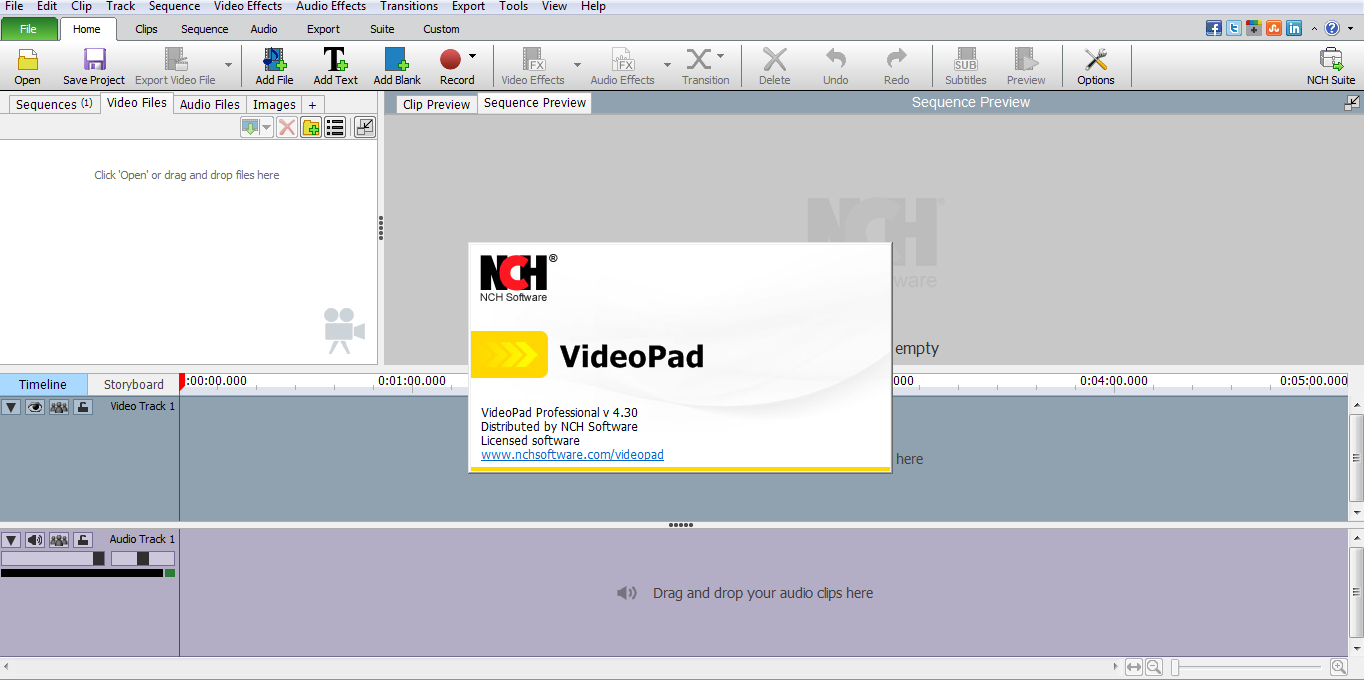Click the Clip Preview tab
The height and width of the screenshot is (681, 1366).
tap(436, 104)
